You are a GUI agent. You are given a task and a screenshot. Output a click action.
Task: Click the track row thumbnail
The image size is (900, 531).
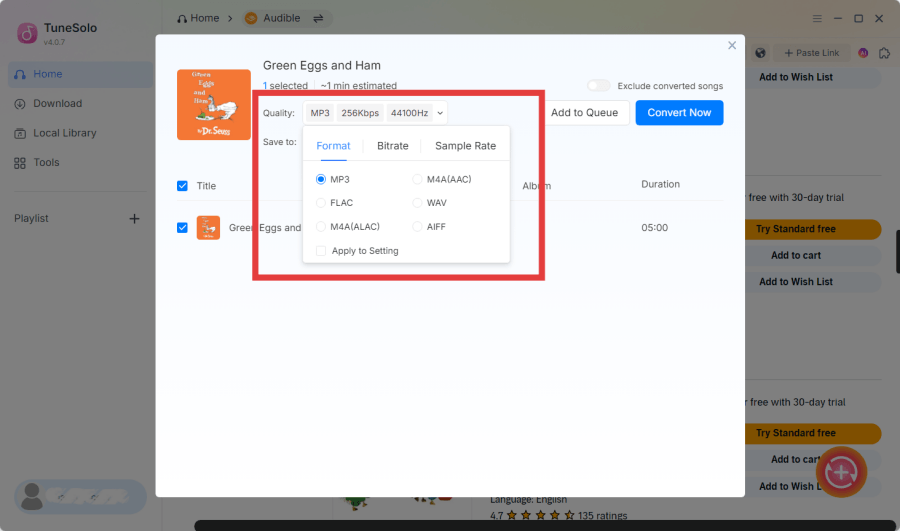point(208,228)
